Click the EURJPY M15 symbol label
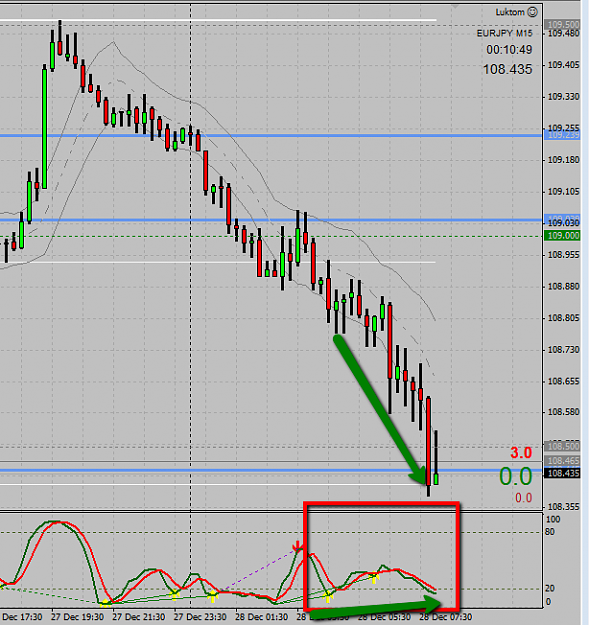Screen dimensions: 589x625 (x=505, y=33)
